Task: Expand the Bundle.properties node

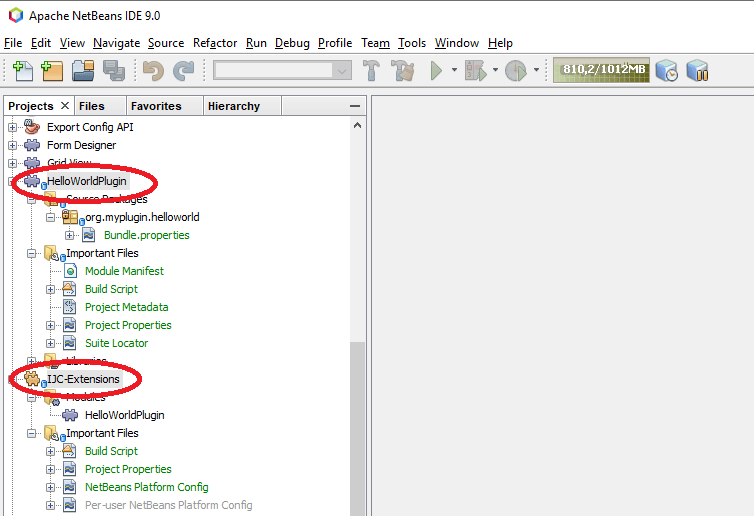Action: click(70, 235)
